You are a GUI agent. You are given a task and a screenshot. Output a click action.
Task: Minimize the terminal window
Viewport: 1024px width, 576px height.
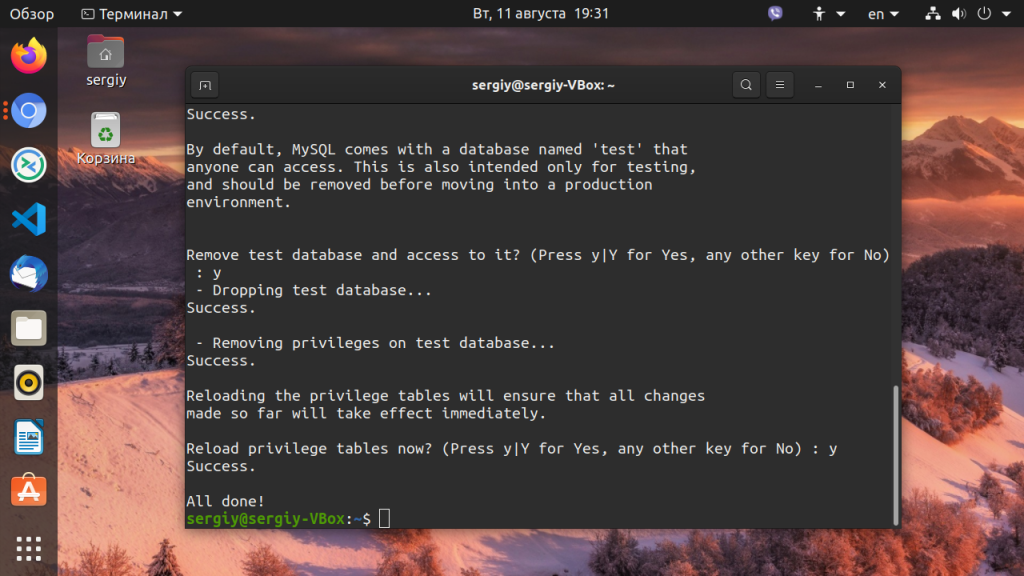(x=818, y=85)
